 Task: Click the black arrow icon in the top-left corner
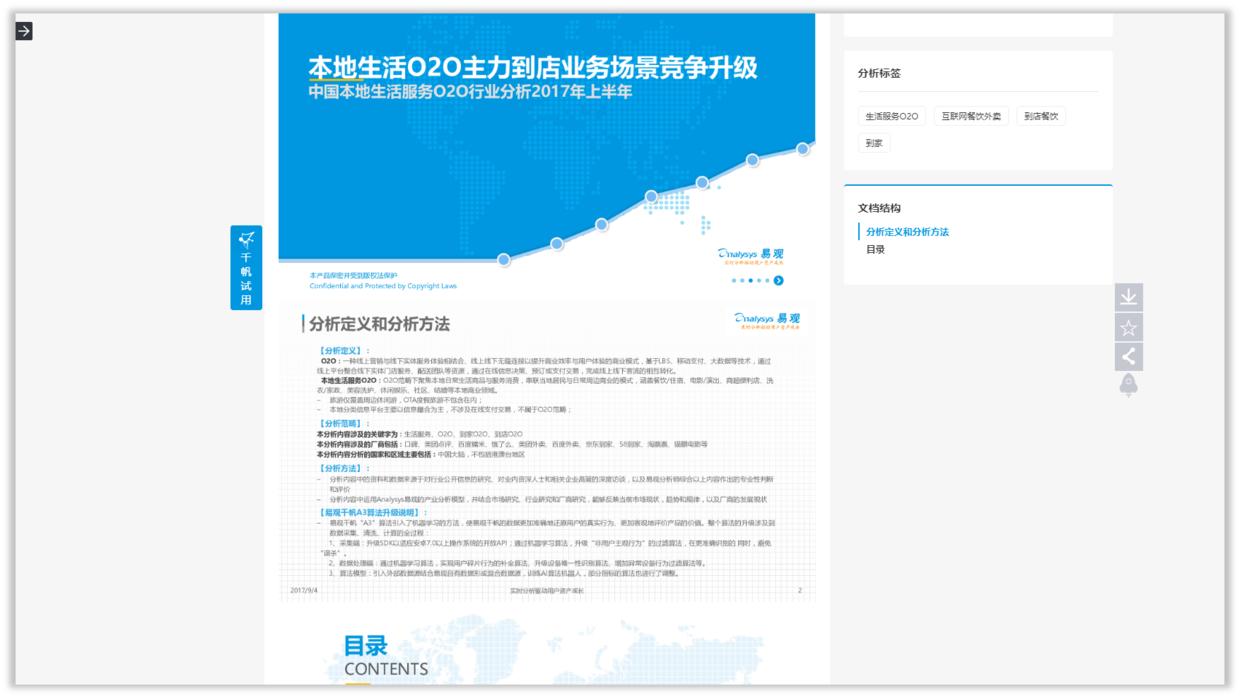pyautogui.click(x=22, y=32)
